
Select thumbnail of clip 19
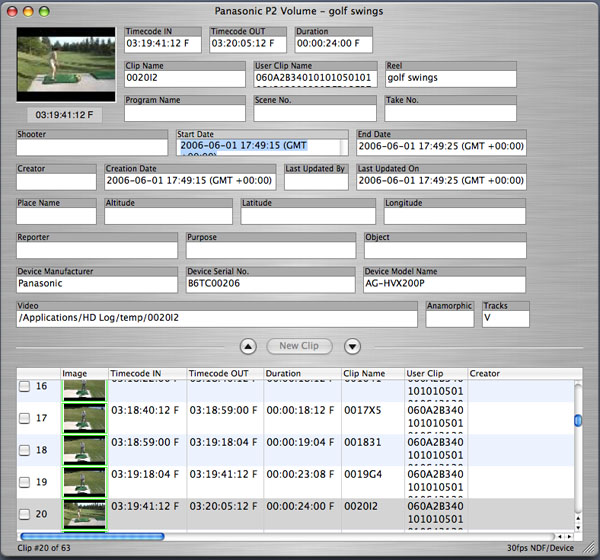84,482
